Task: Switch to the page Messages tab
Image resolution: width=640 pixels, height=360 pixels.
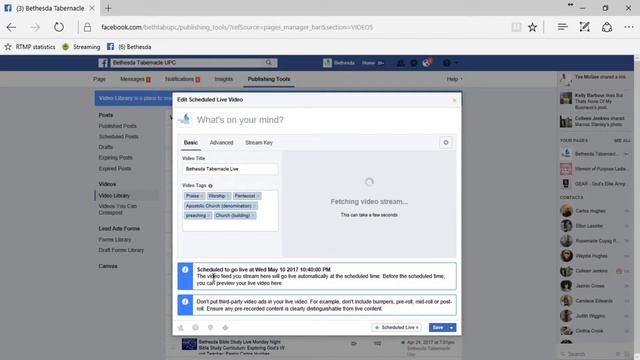Action: pyautogui.click(x=135, y=79)
